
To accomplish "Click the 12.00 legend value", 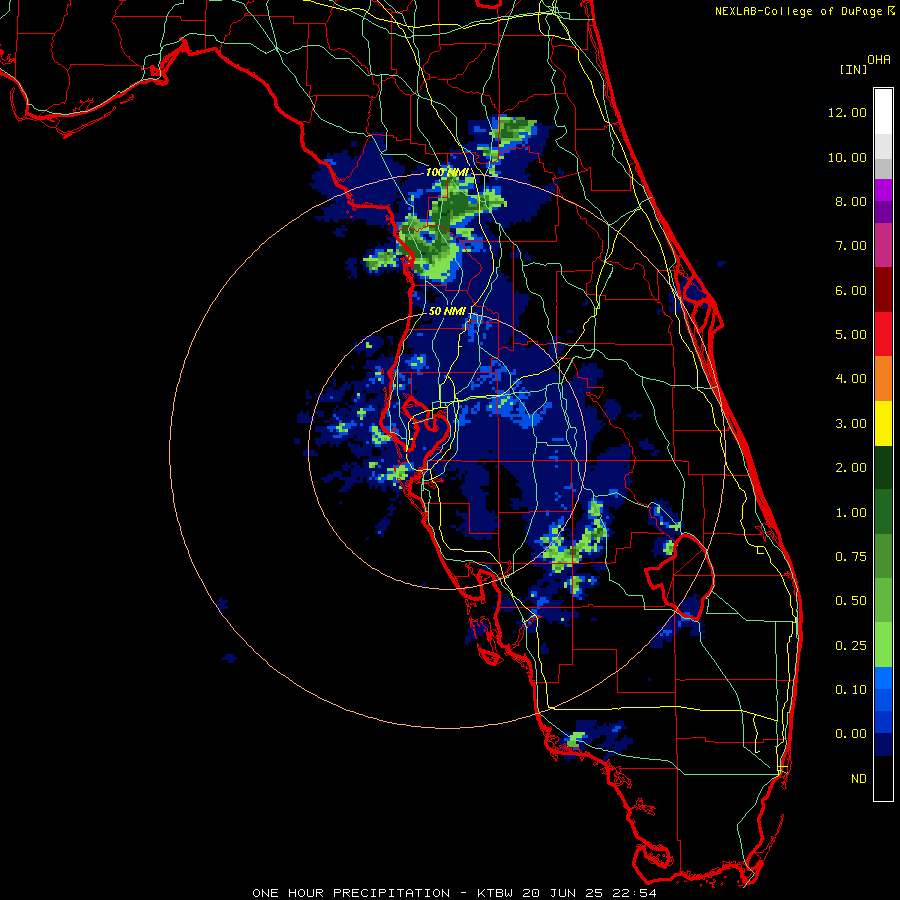I will (x=847, y=112).
